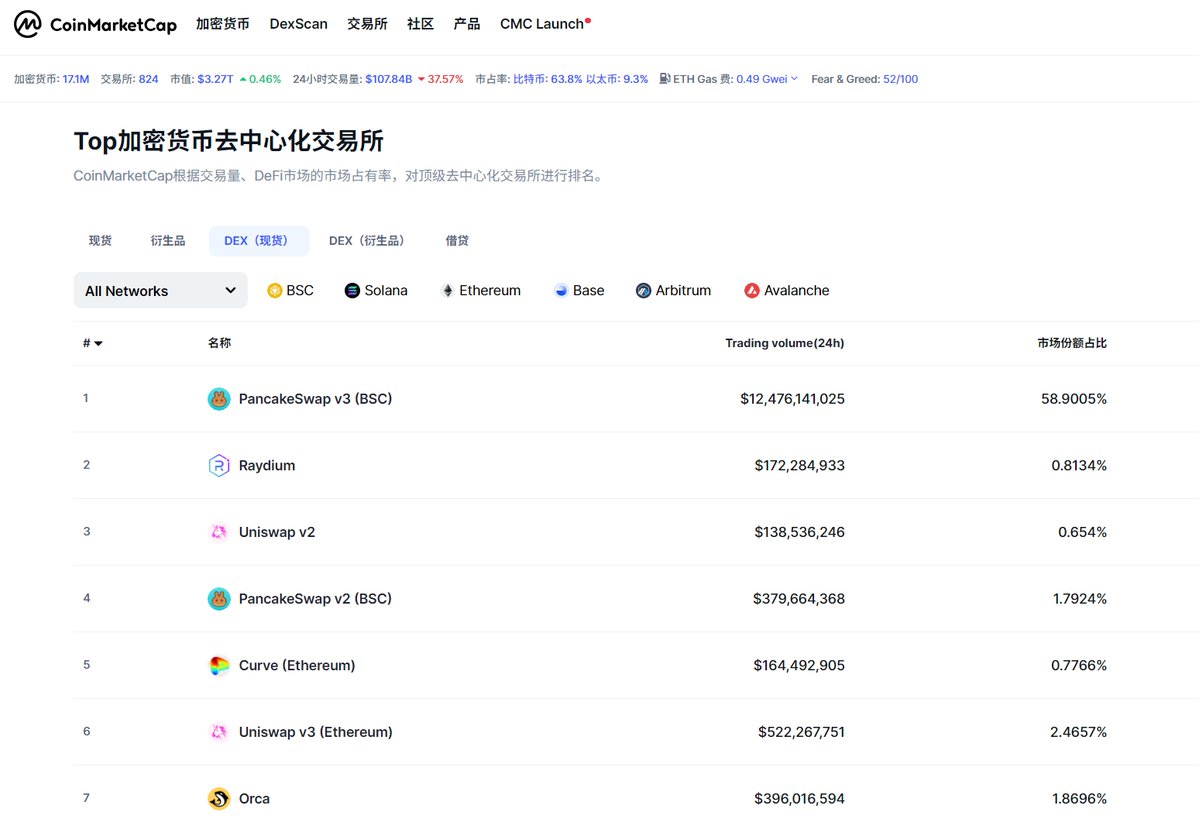Viewport: 1199px width, 826px height.
Task: Filter by Base network
Action: 579,291
